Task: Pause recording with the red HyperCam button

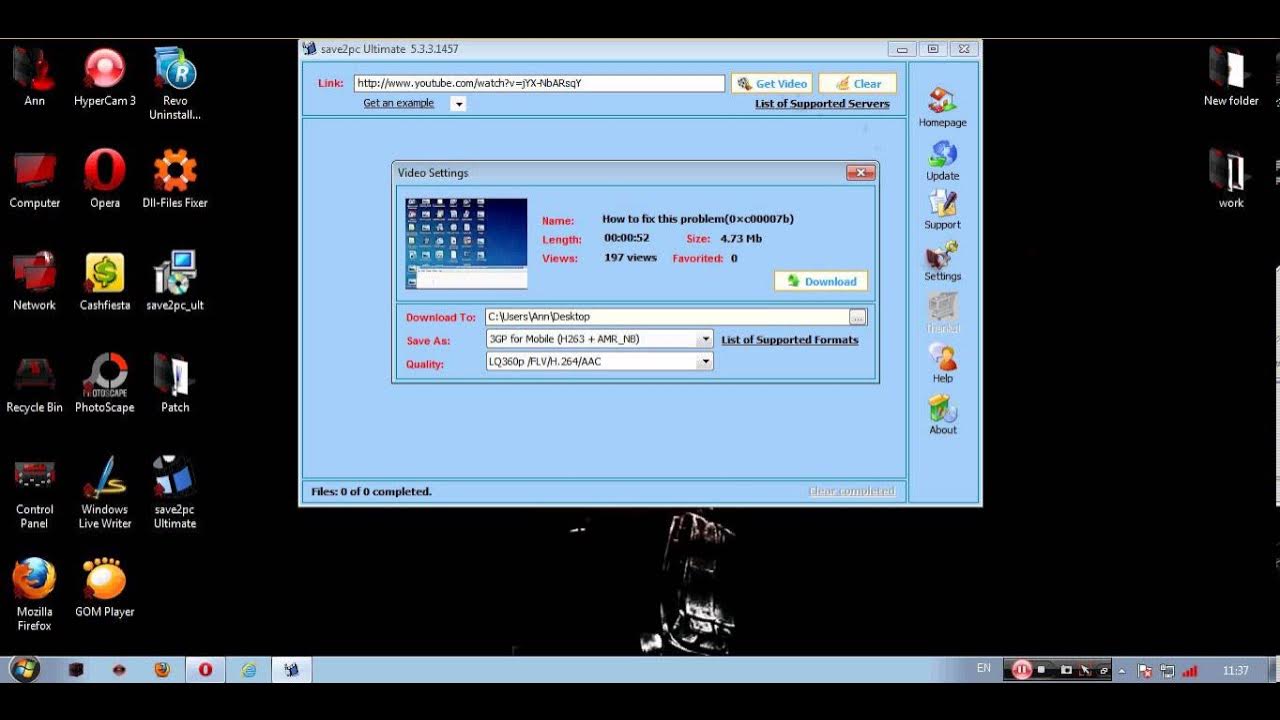Action: (1022, 670)
